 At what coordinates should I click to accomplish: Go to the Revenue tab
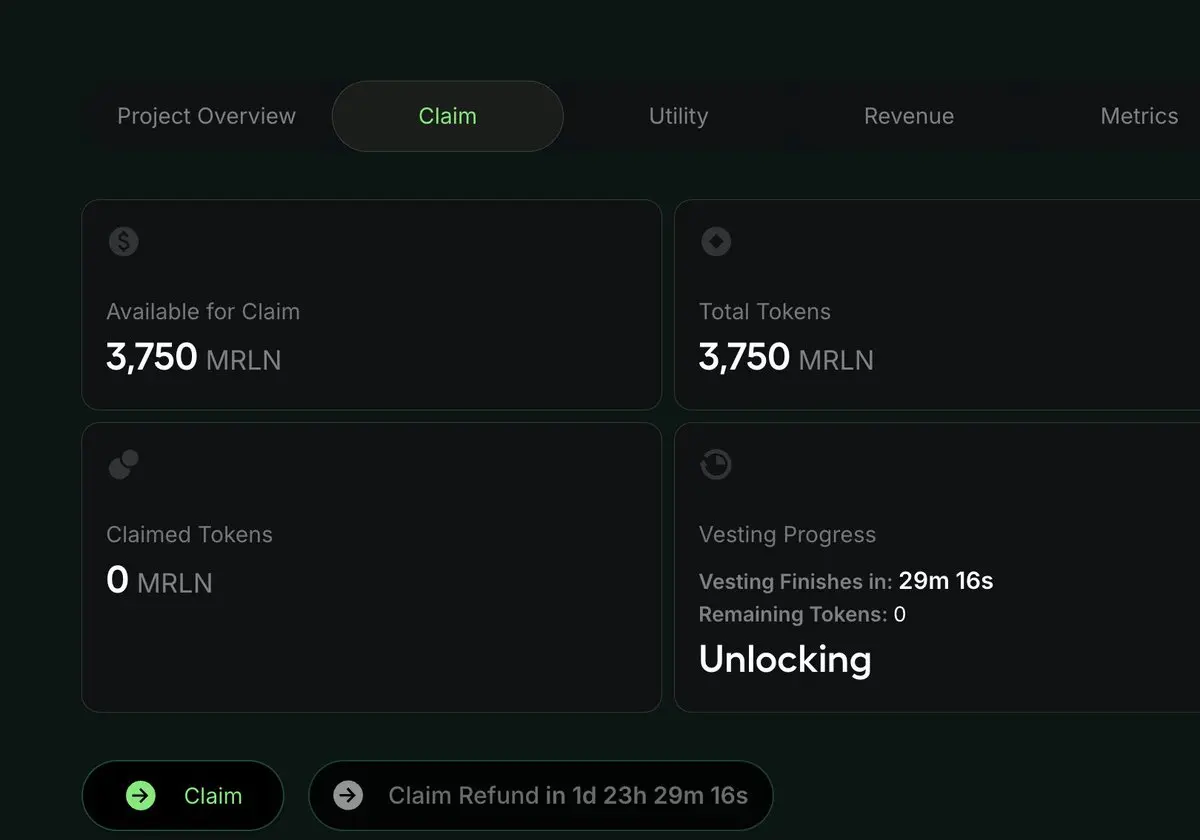point(909,116)
